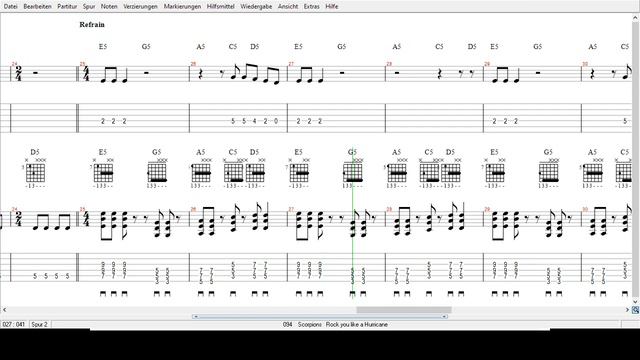This screenshot has width=640, height=360.
Task: Open the Spur menu
Action: [x=89, y=7]
